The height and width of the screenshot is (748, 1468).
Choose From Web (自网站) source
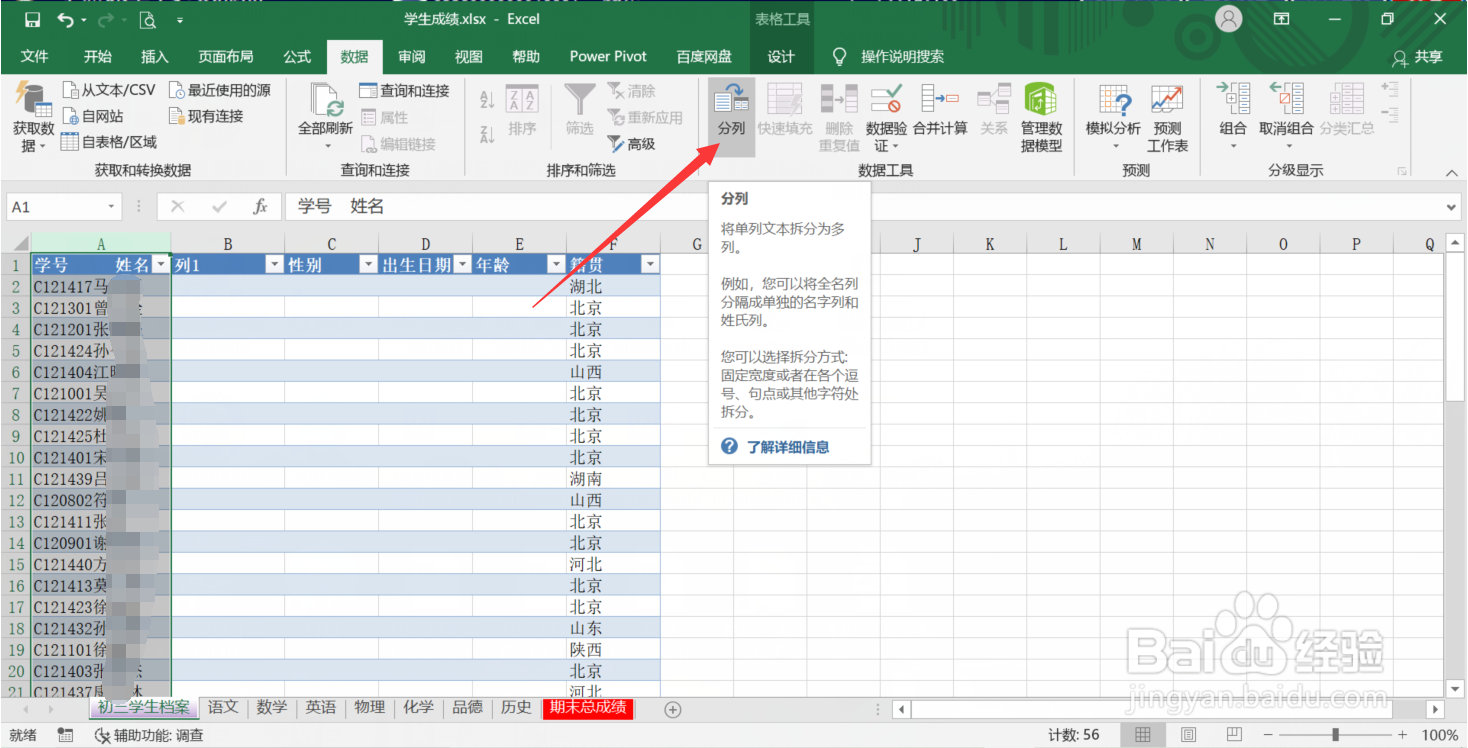click(x=93, y=116)
